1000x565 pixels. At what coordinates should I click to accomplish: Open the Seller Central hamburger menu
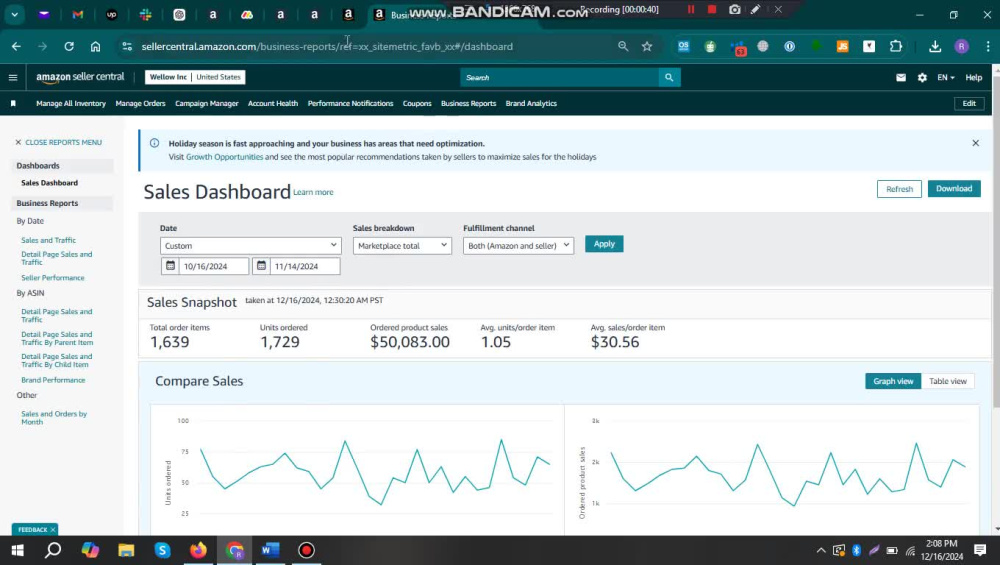pos(13,78)
